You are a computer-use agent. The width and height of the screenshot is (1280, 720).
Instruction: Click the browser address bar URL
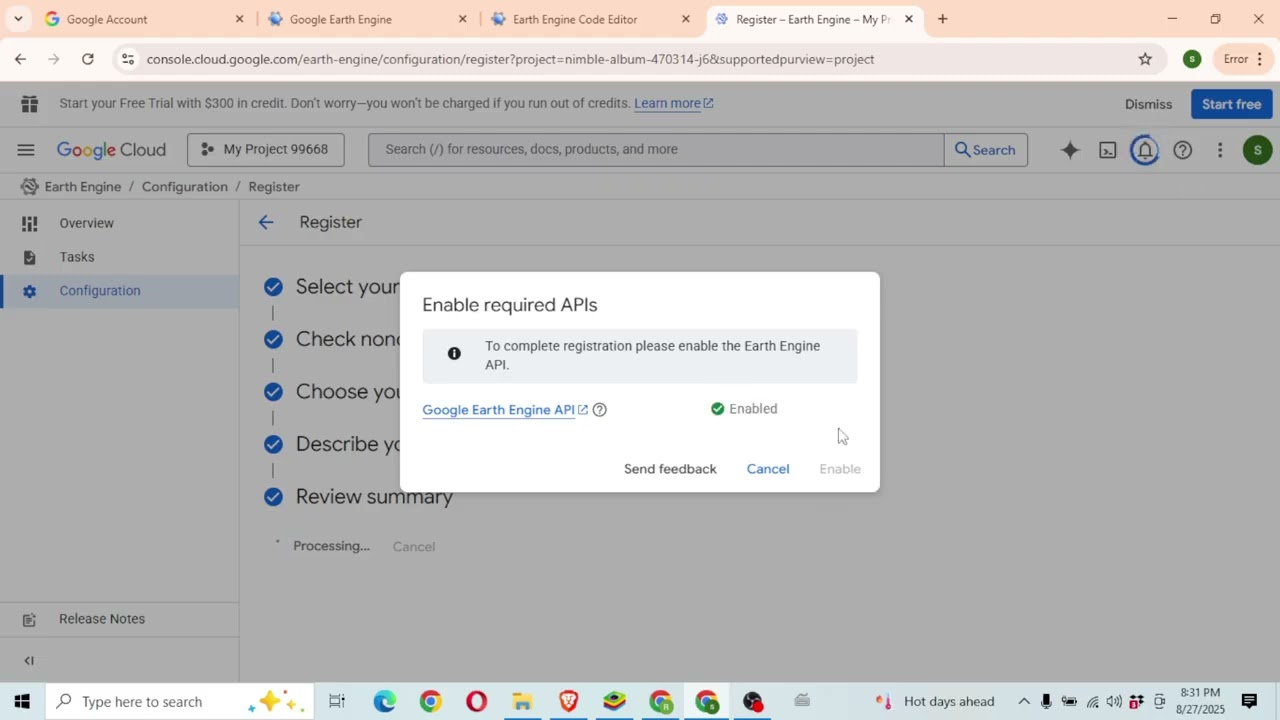510,59
